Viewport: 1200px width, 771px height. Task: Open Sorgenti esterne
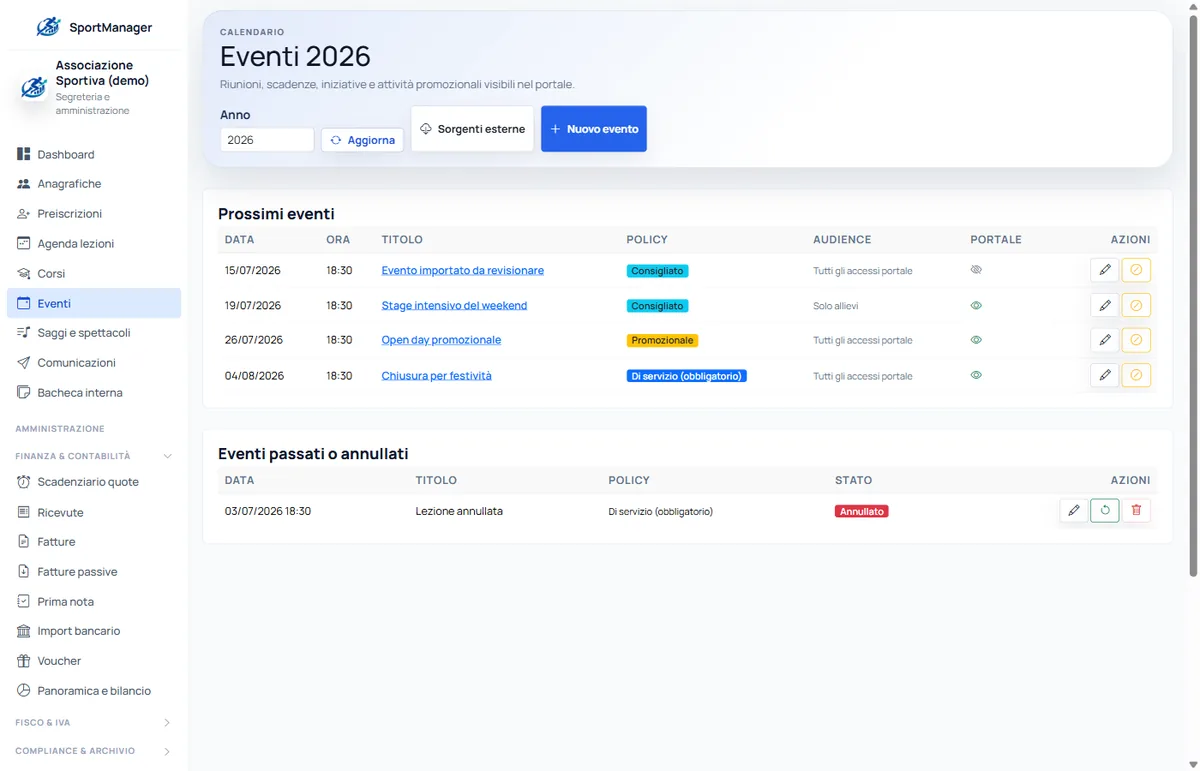472,129
